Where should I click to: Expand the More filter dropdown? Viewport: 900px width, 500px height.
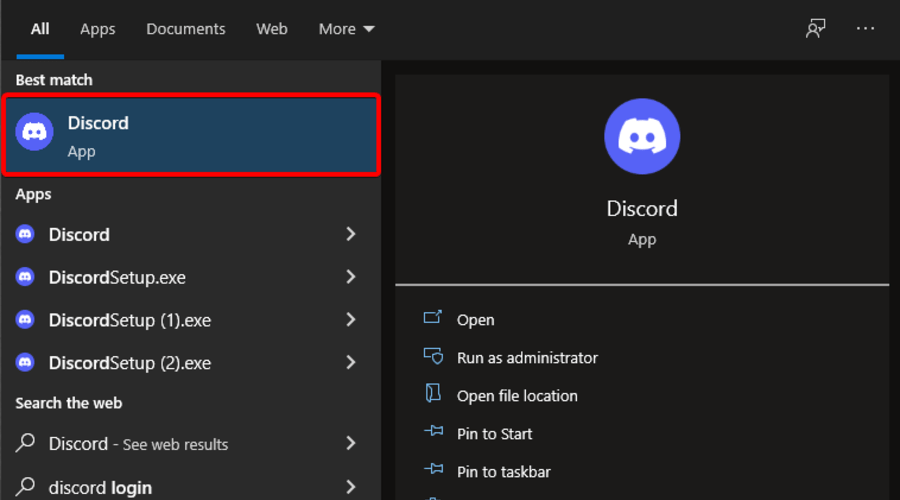pyautogui.click(x=346, y=29)
